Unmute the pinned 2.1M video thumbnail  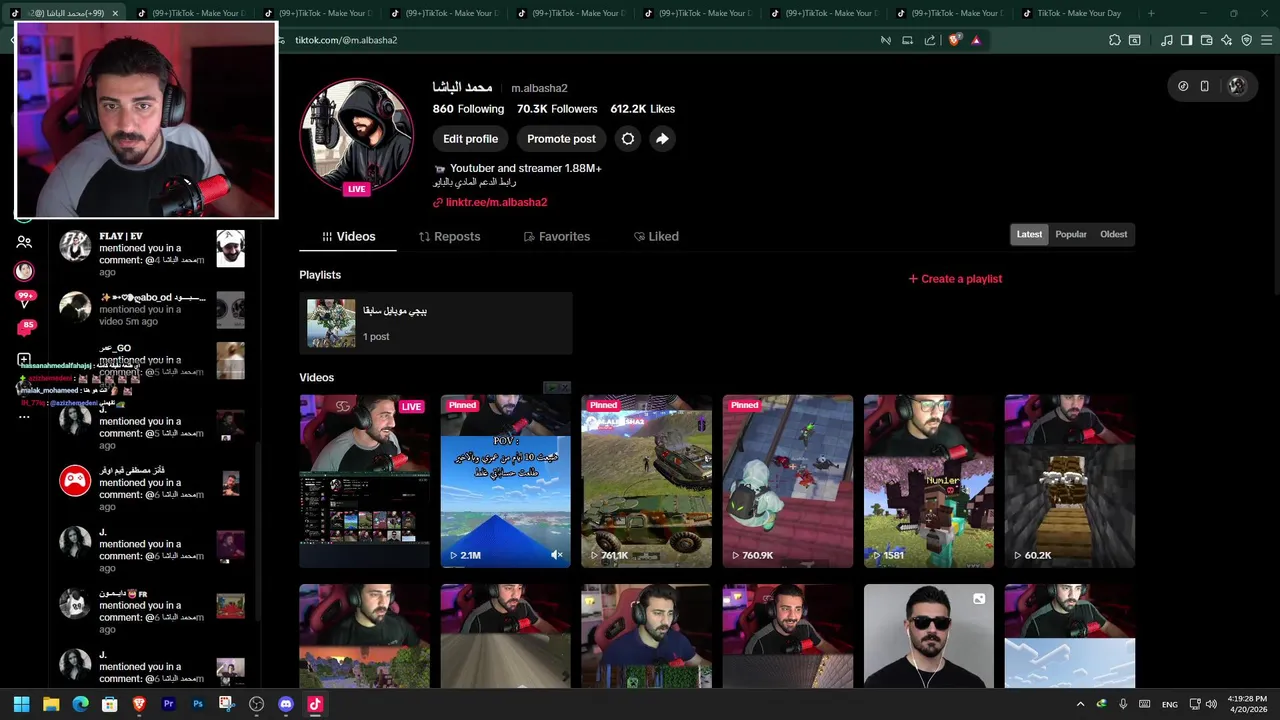click(557, 555)
